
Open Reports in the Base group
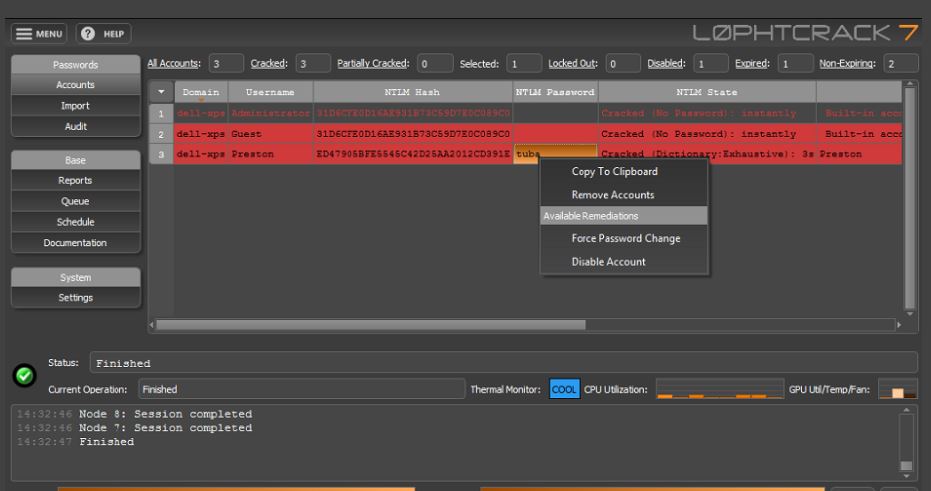(75, 180)
